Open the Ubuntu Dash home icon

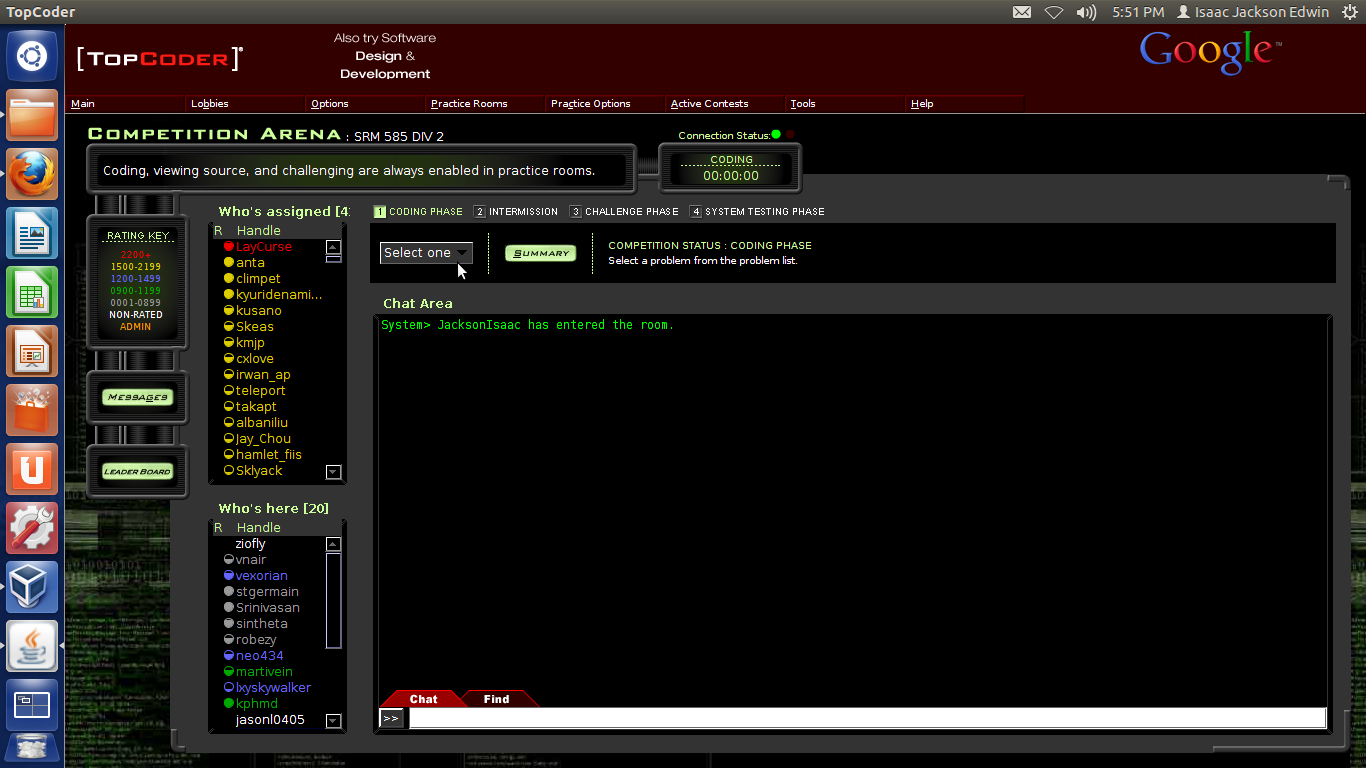click(32, 56)
